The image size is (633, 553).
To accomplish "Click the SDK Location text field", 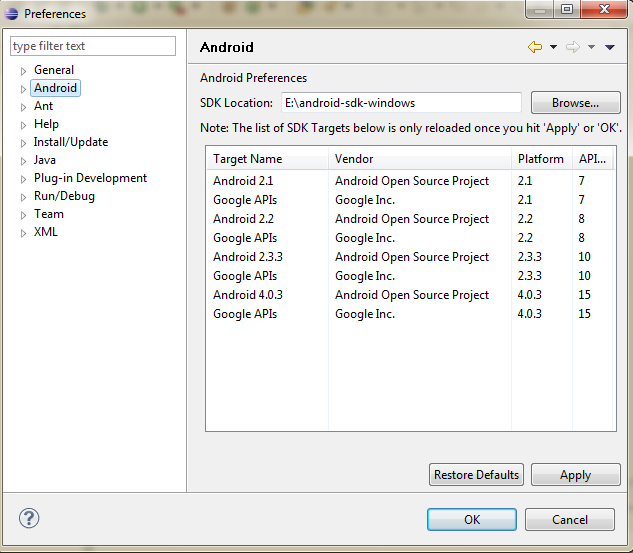I will [401, 103].
